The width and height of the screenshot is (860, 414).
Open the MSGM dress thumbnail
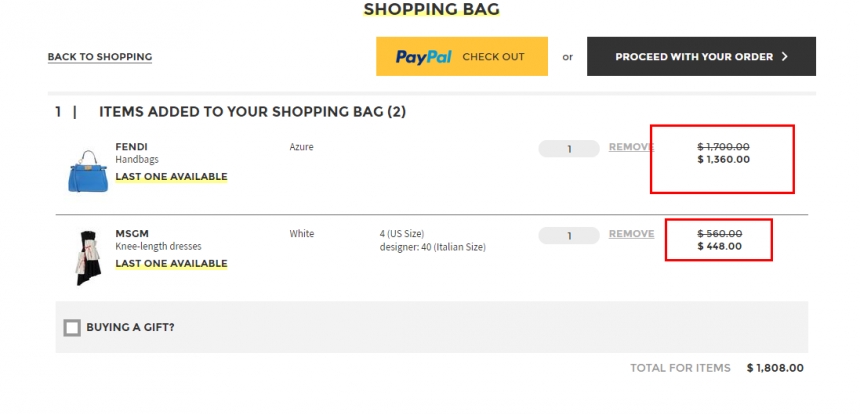click(87, 258)
